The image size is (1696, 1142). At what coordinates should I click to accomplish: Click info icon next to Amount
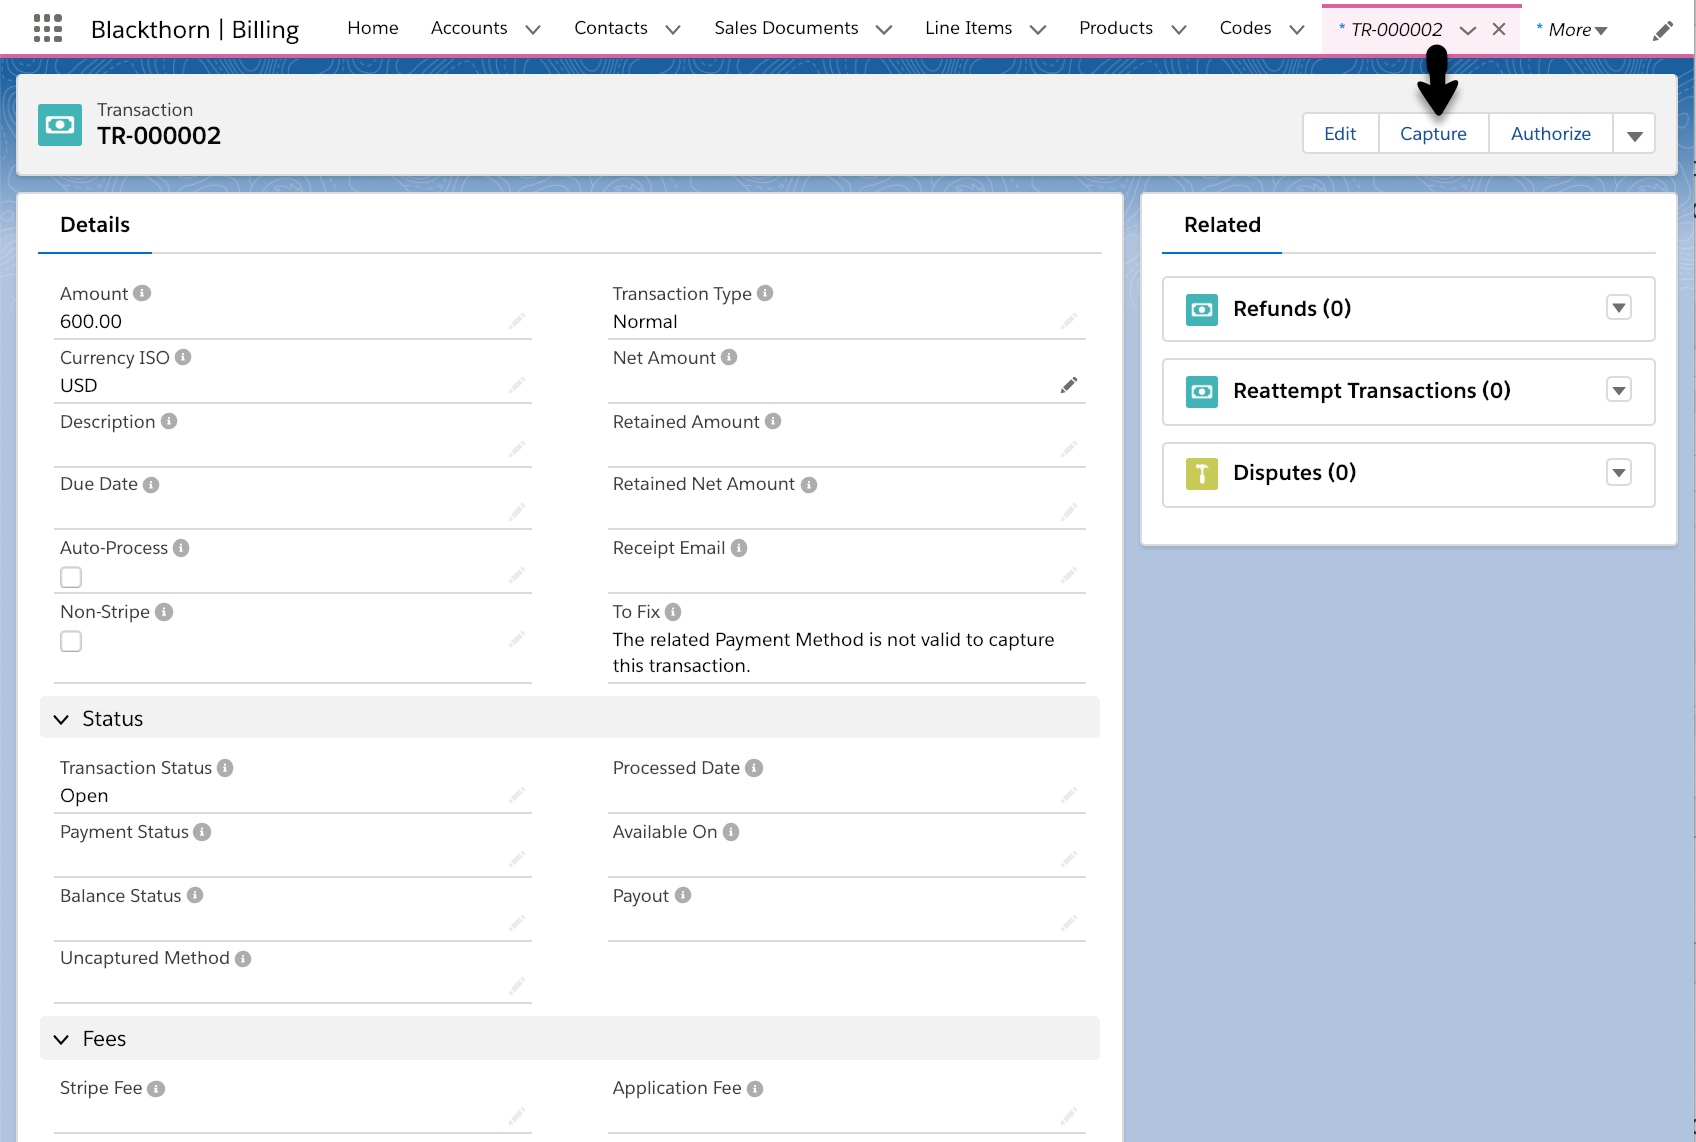(x=142, y=293)
